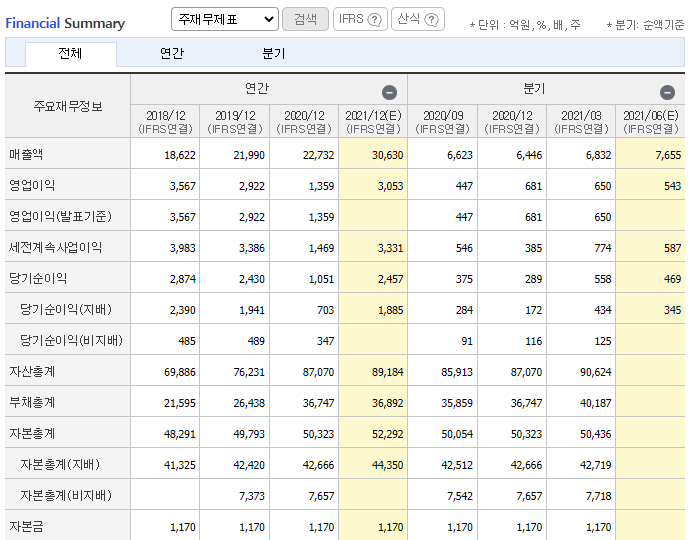Click the quarterly 당기순이익 estimate 469
This screenshot has width=693, height=540.
[x=672, y=279]
